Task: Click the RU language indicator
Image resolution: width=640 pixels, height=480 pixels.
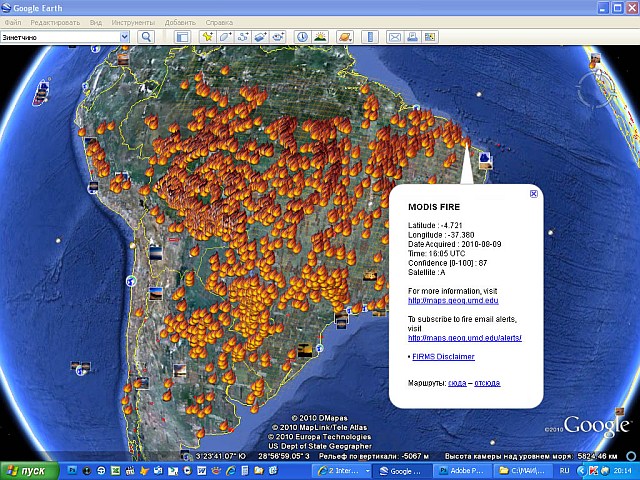Action: coord(564,471)
